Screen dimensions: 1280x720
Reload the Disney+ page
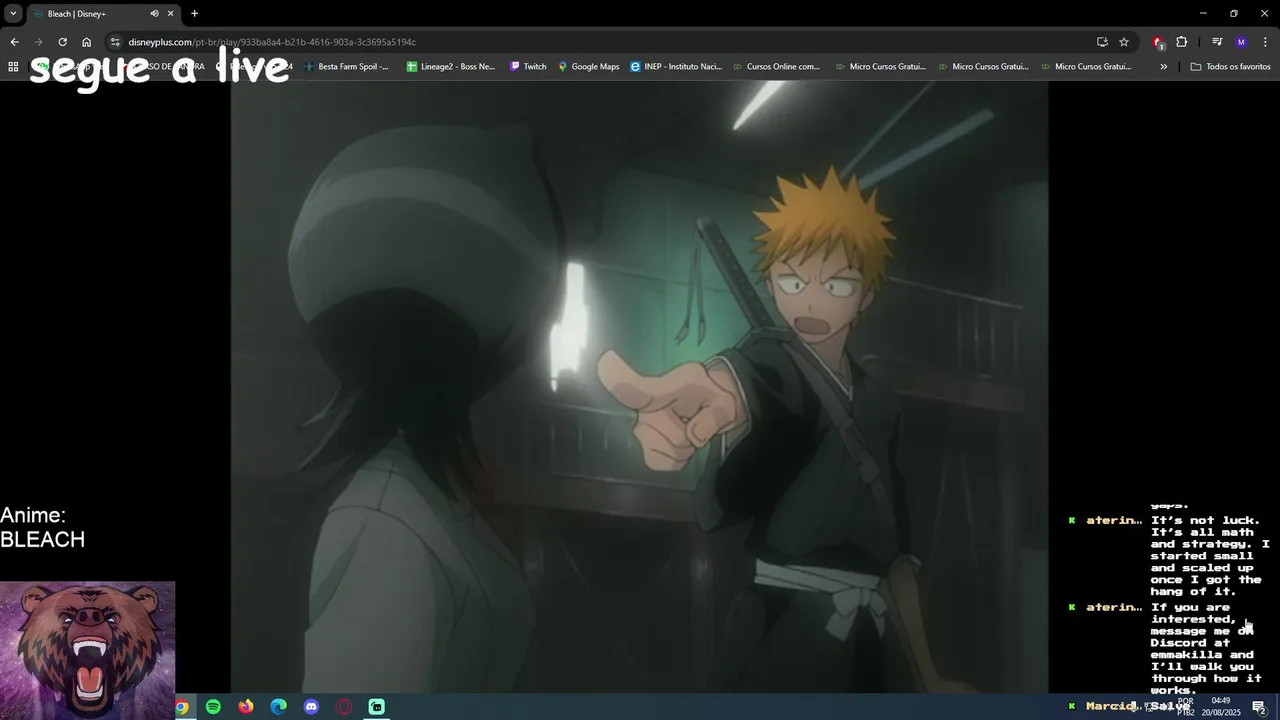pos(62,42)
